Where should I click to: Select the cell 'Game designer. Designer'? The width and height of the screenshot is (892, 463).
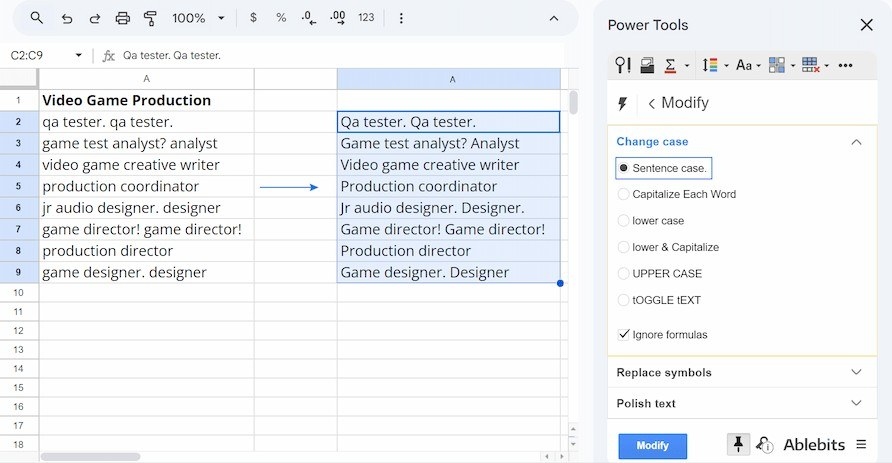pyautogui.click(x=448, y=272)
